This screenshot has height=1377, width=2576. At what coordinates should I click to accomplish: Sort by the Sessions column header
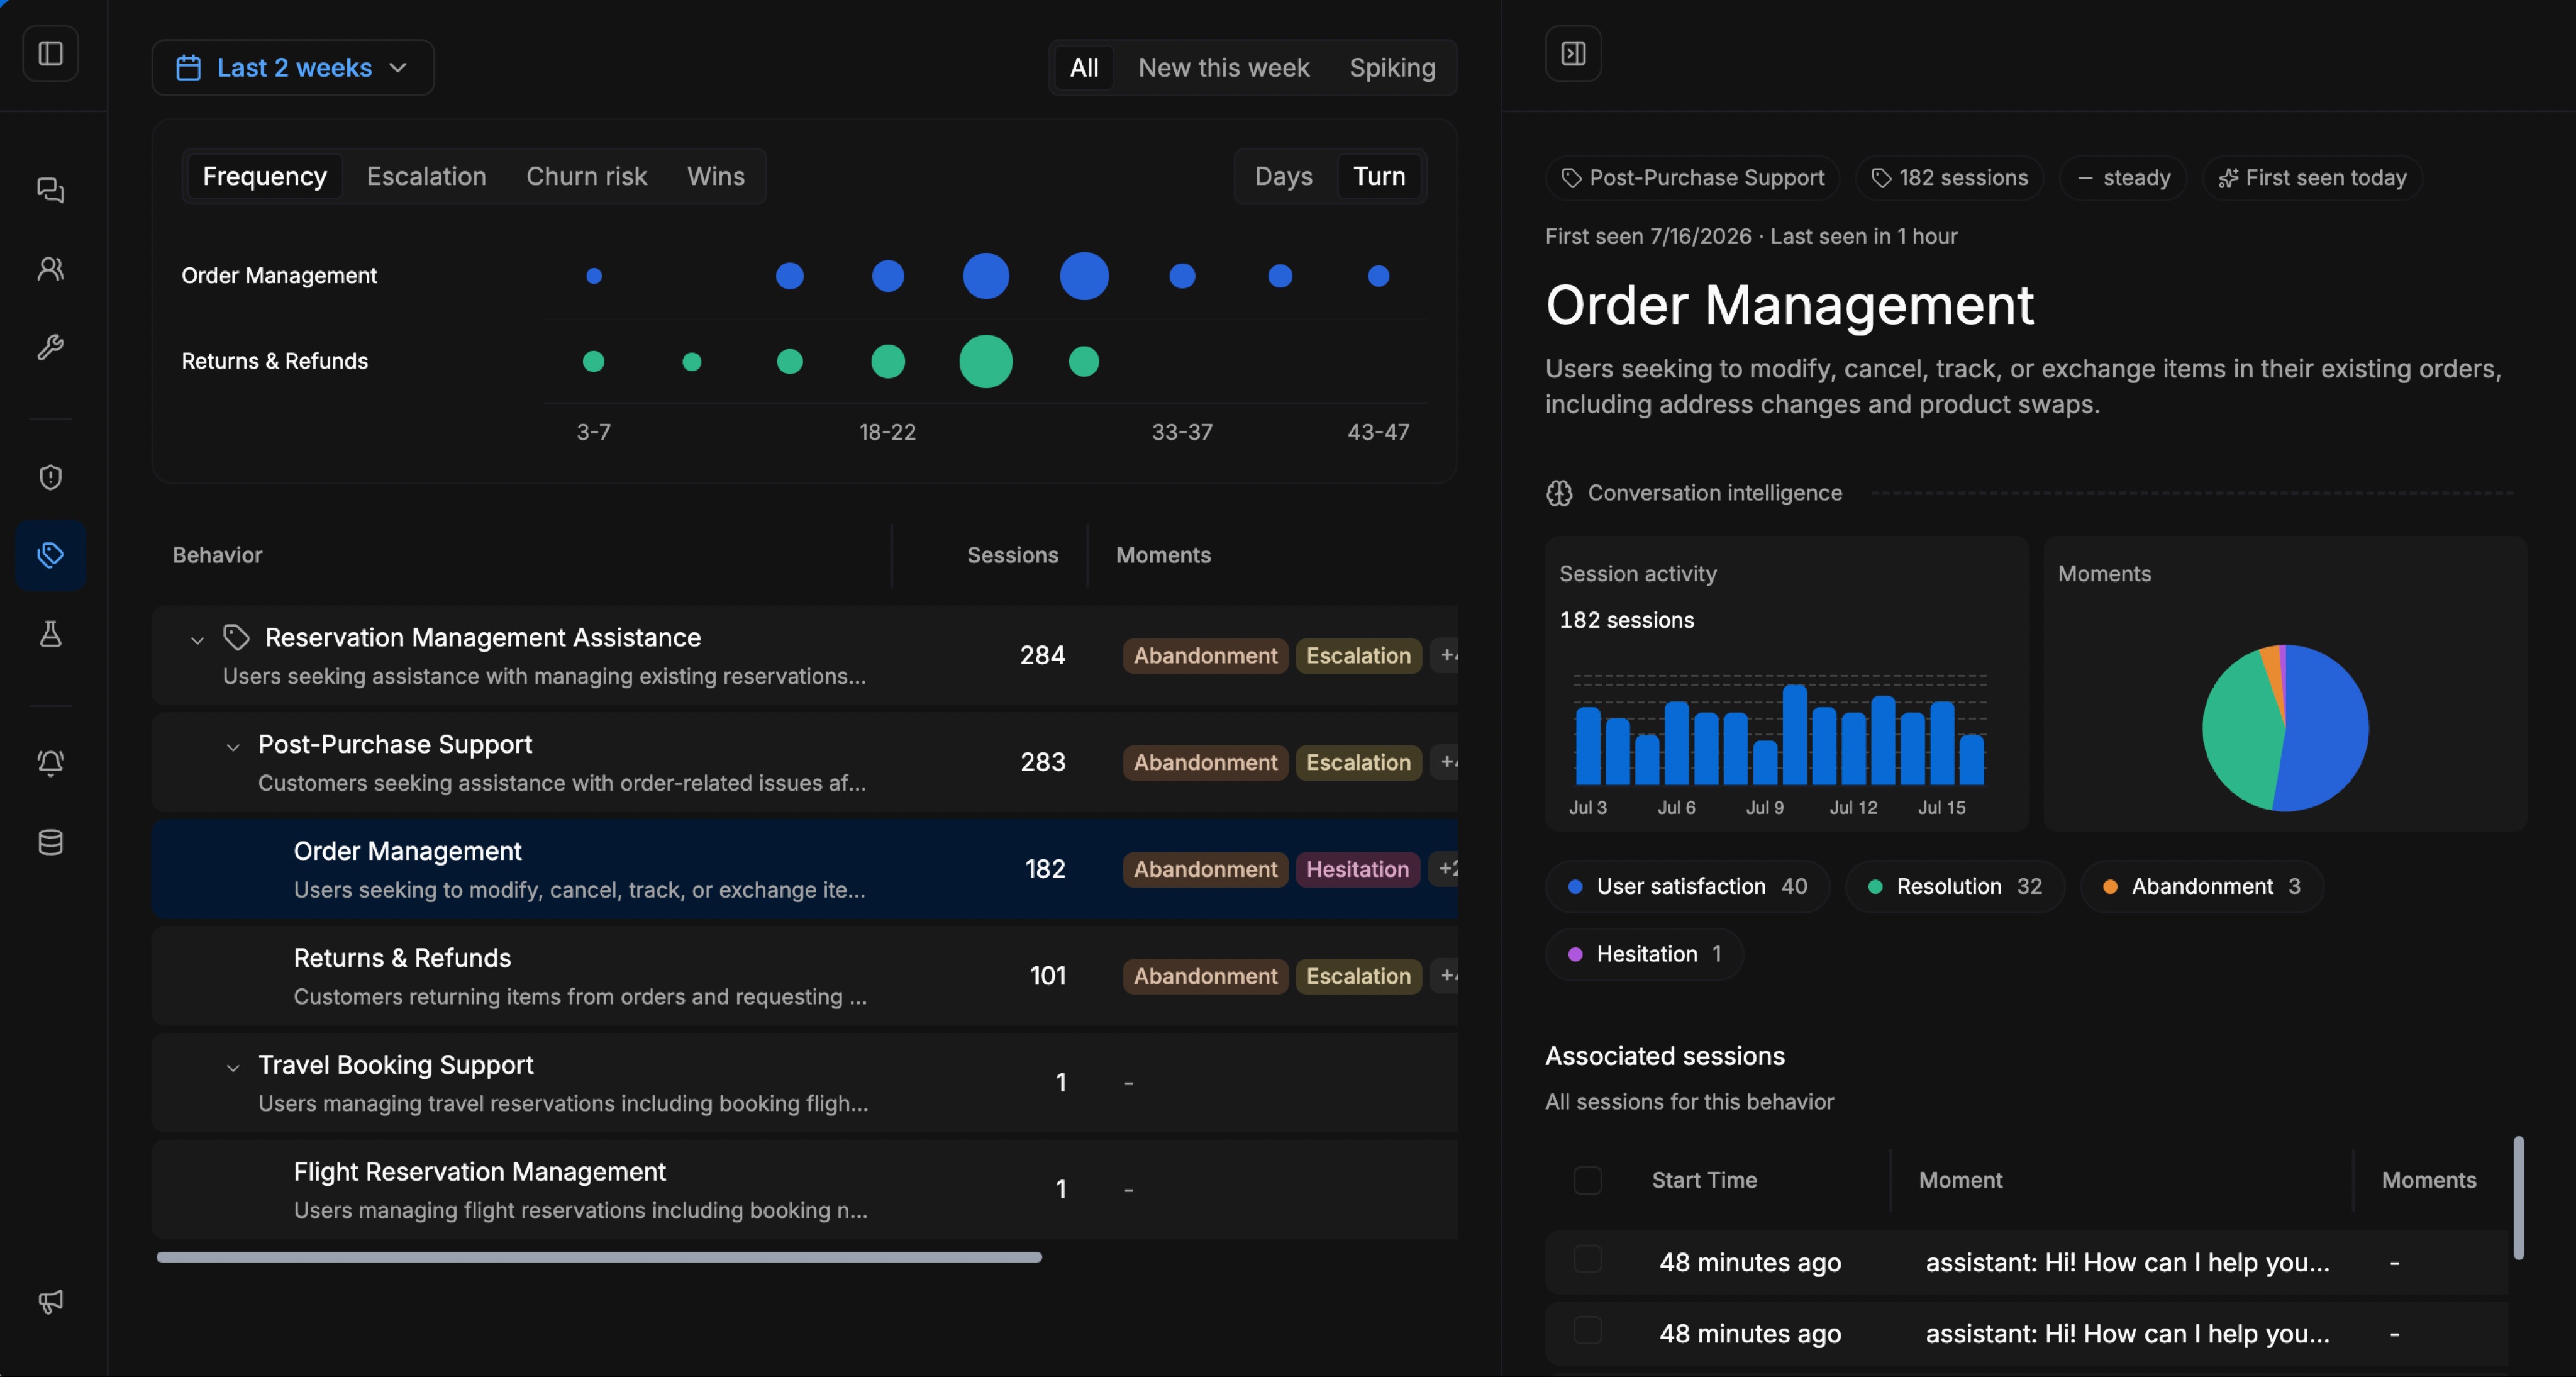[x=1012, y=556]
